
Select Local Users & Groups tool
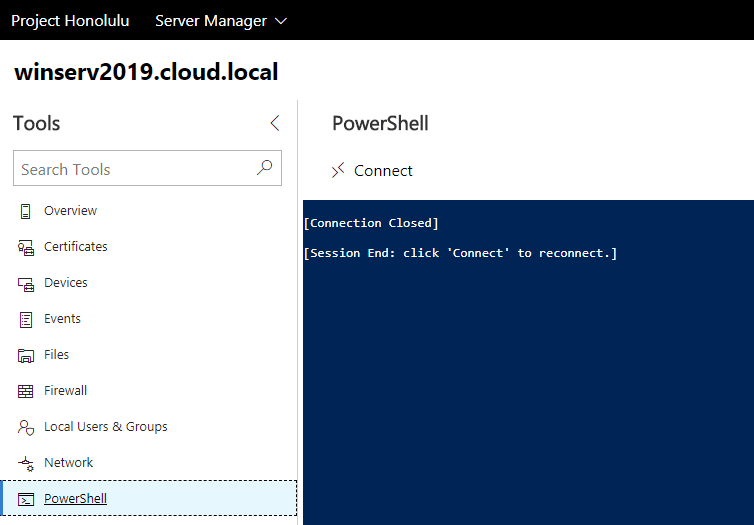coord(105,427)
